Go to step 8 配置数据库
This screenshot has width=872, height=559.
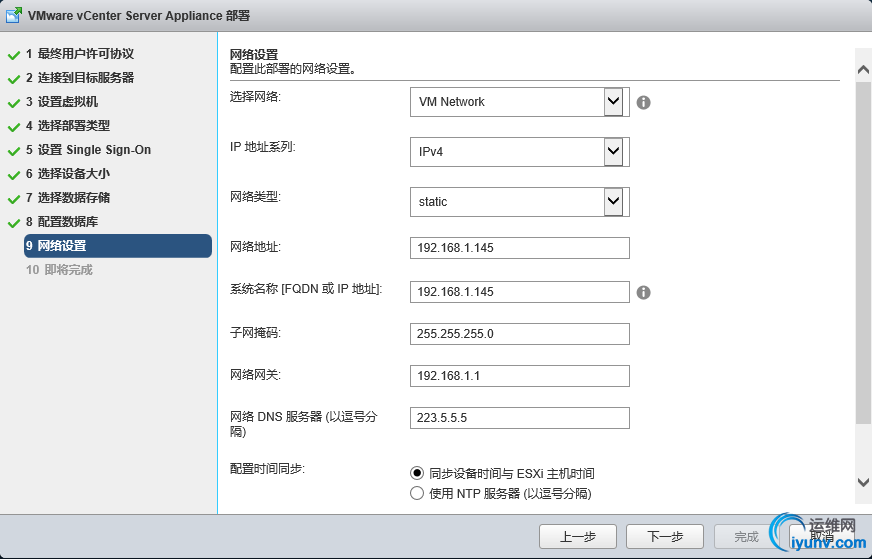[x=61, y=221]
